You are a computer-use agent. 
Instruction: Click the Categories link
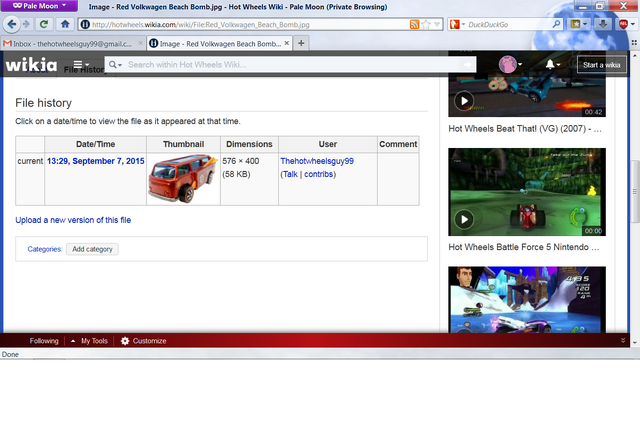point(44,249)
